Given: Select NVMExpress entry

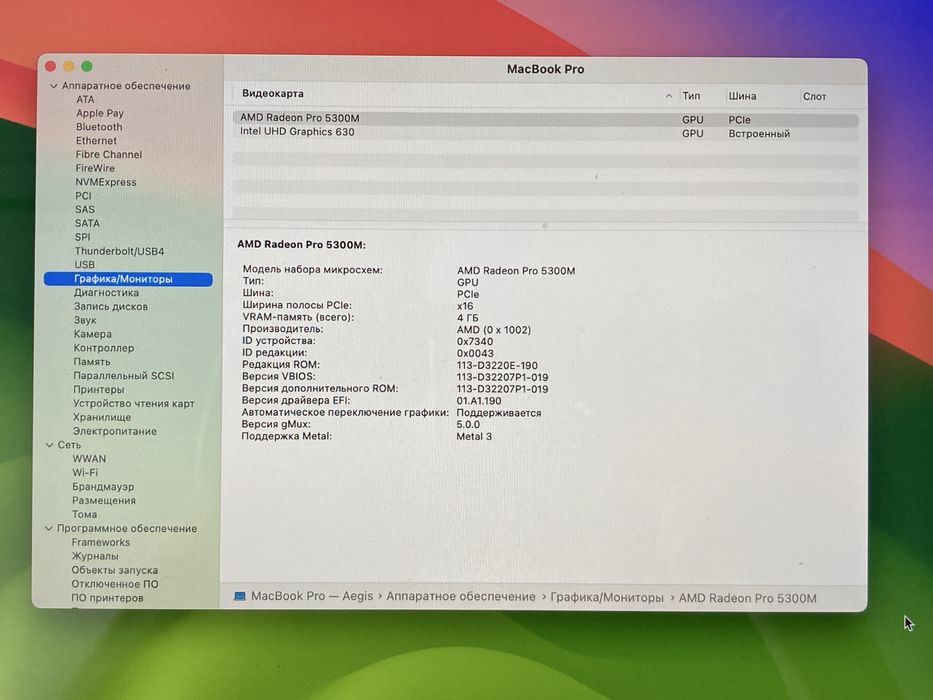Looking at the screenshot, I should click(x=105, y=182).
